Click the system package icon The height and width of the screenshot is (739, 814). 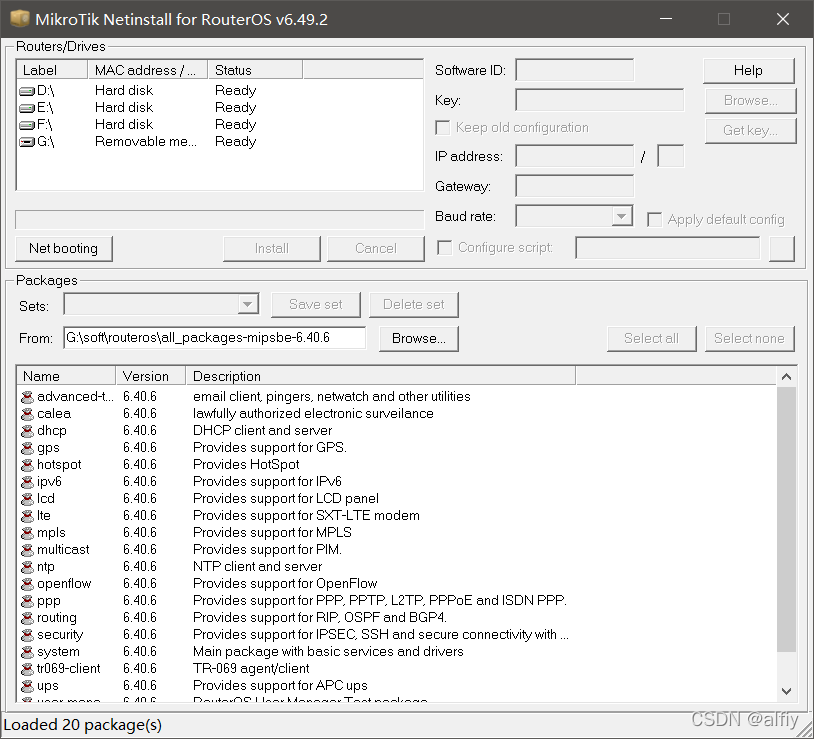click(27, 652)
